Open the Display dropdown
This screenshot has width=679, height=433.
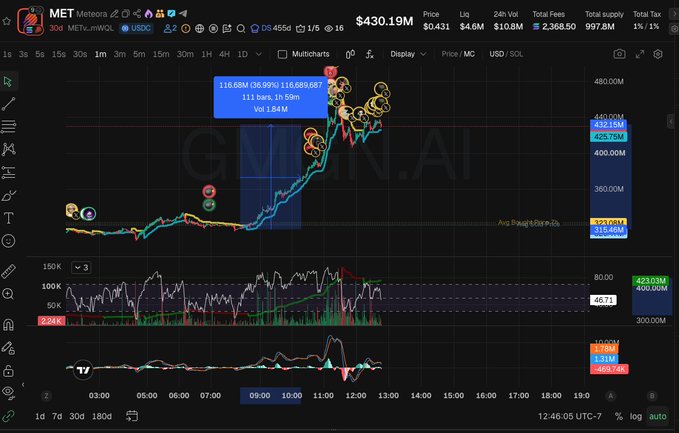[x=408, y=54]
